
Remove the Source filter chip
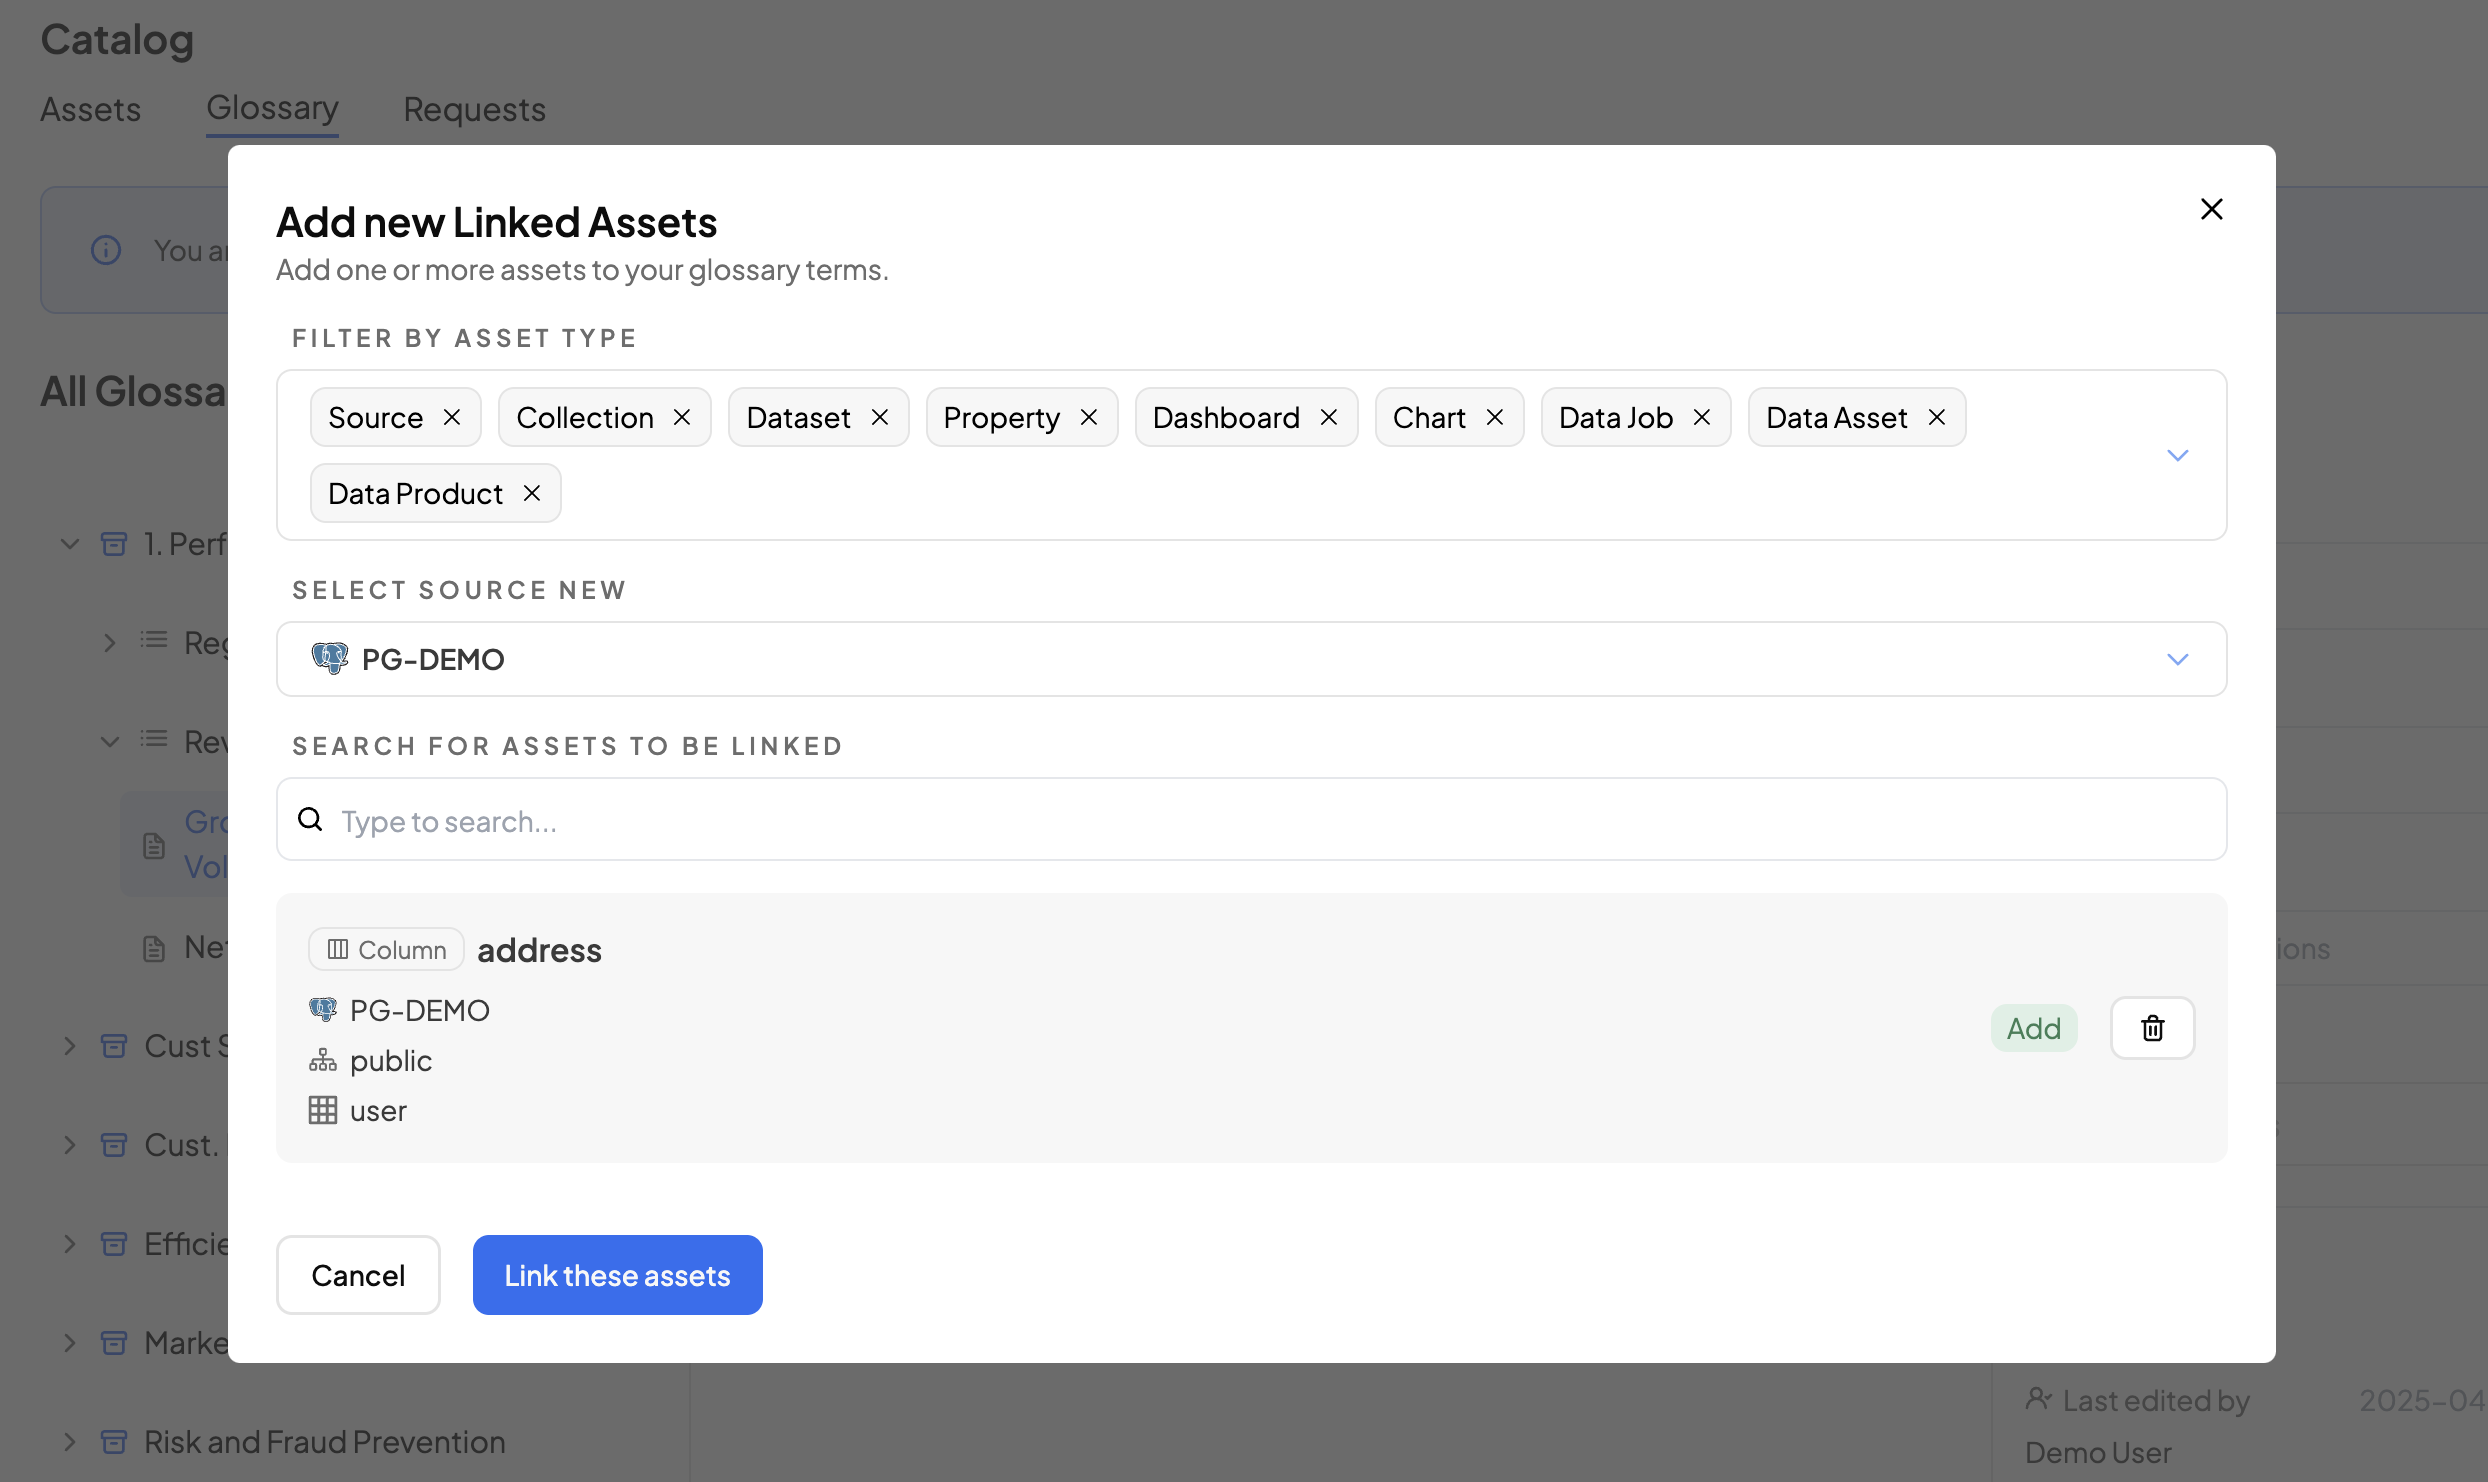(x=452, y=417)
